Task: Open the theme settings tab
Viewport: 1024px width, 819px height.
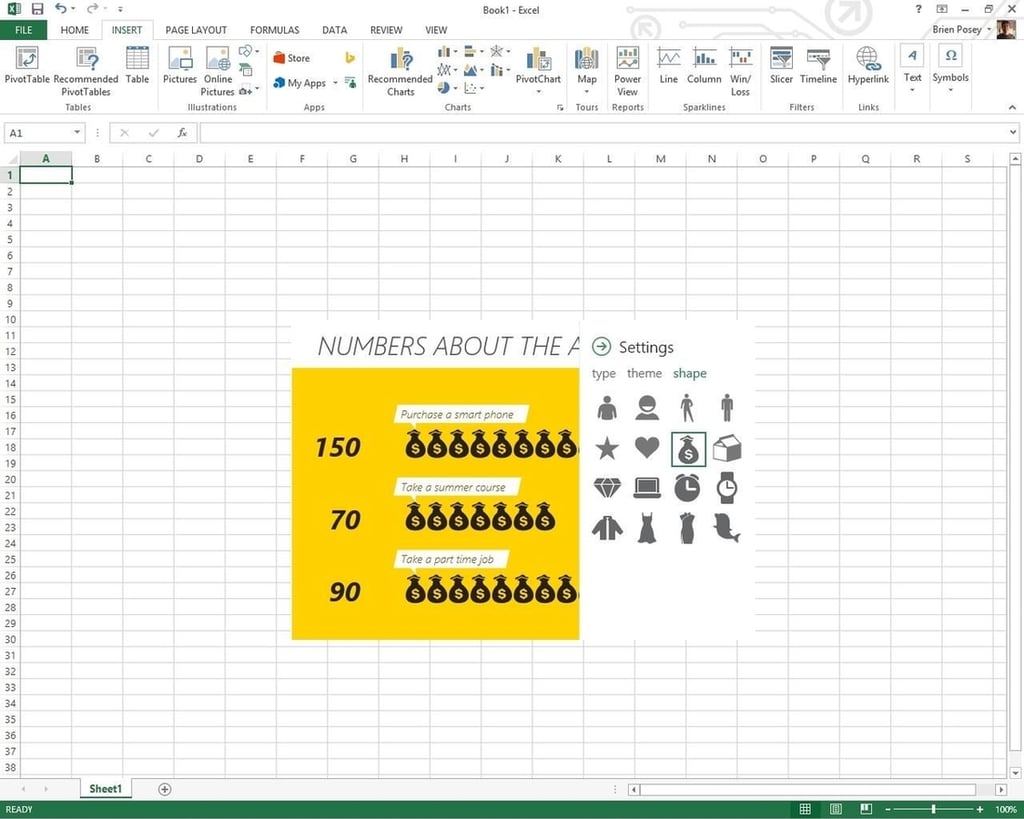Action: pos(645,374)
